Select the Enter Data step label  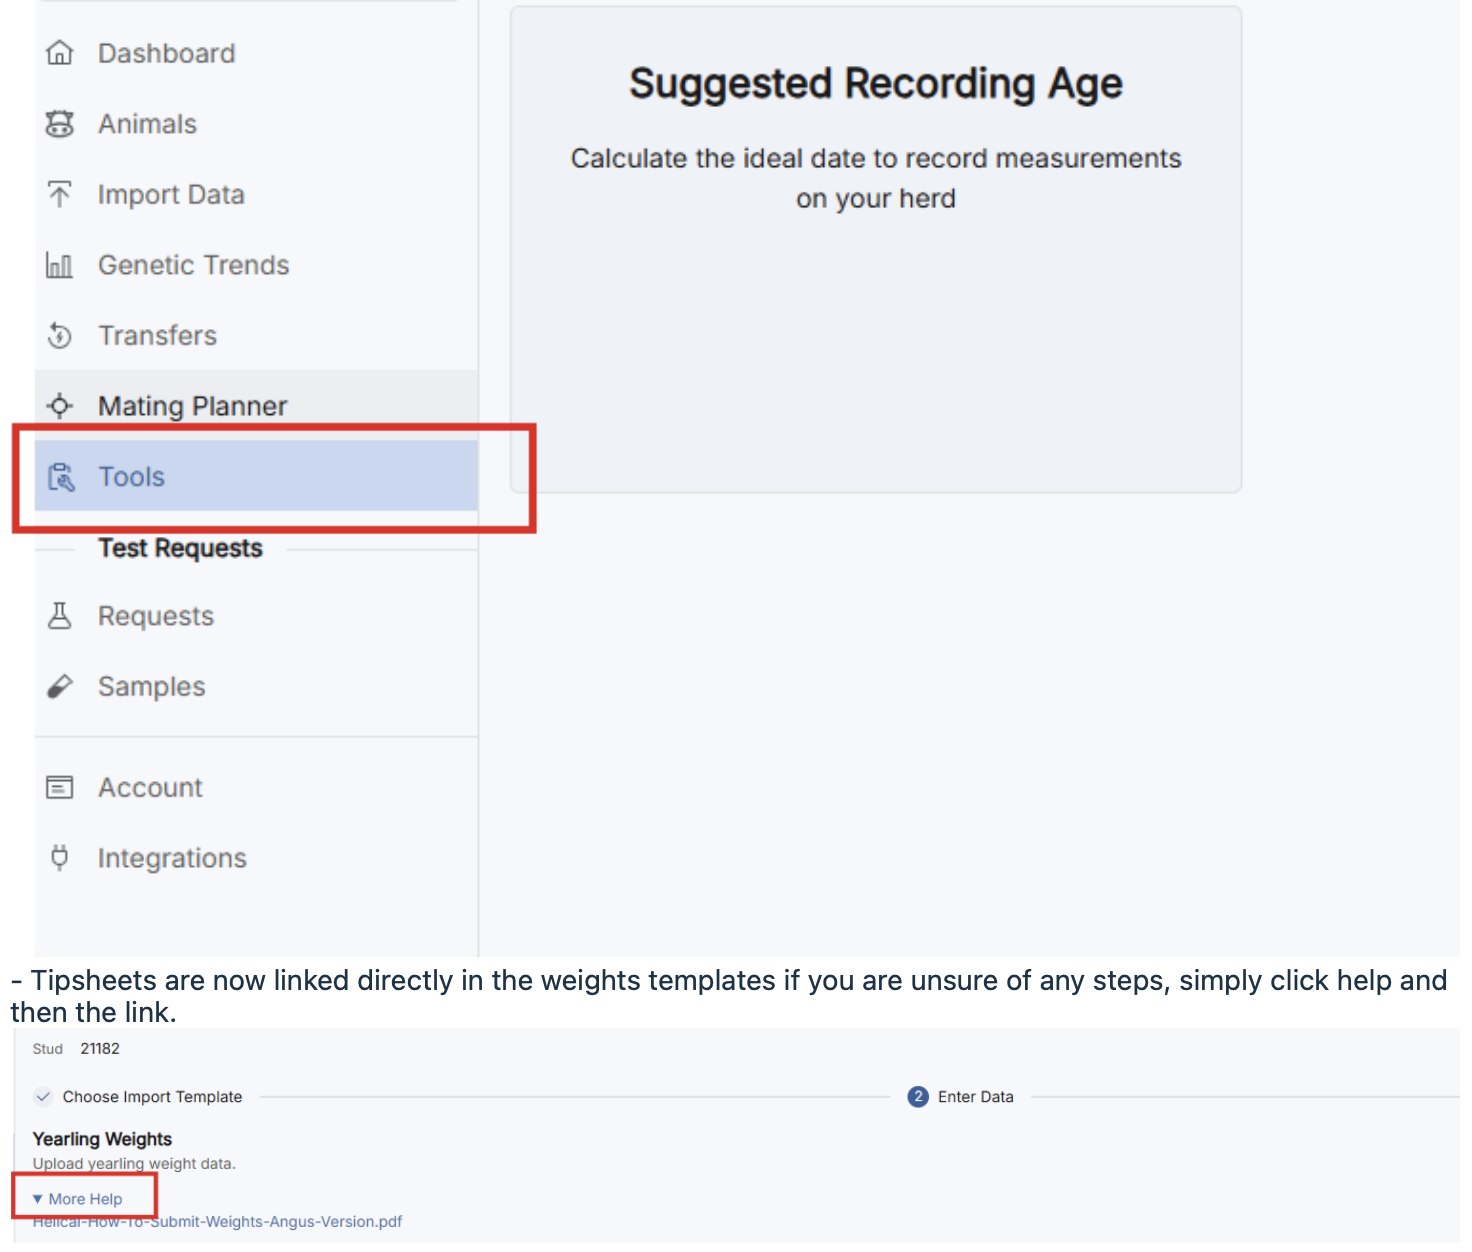click(975, 1097)
